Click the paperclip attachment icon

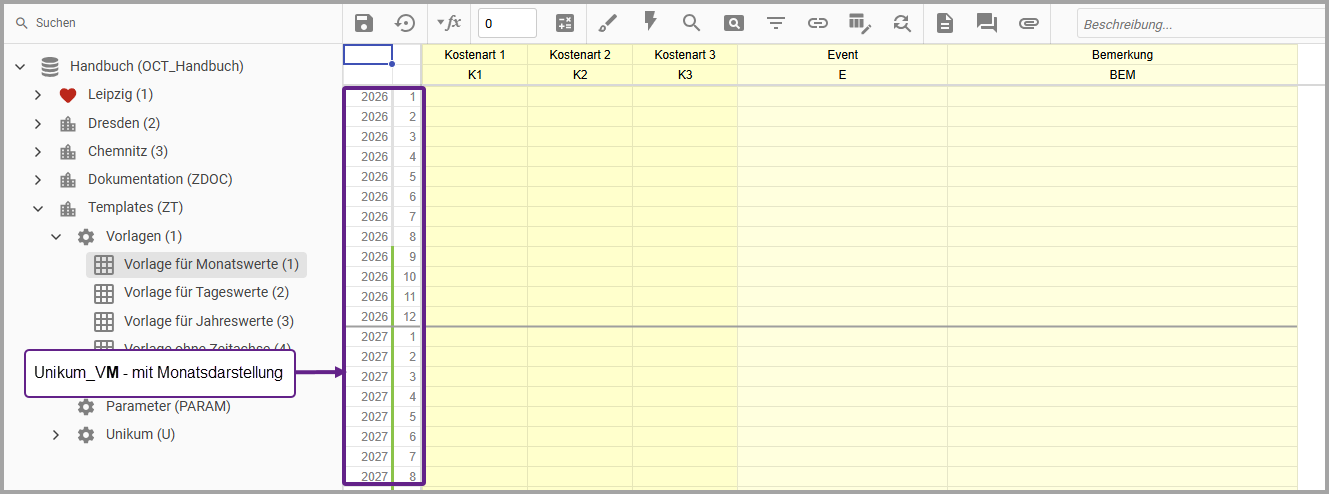click(1029, 23)
